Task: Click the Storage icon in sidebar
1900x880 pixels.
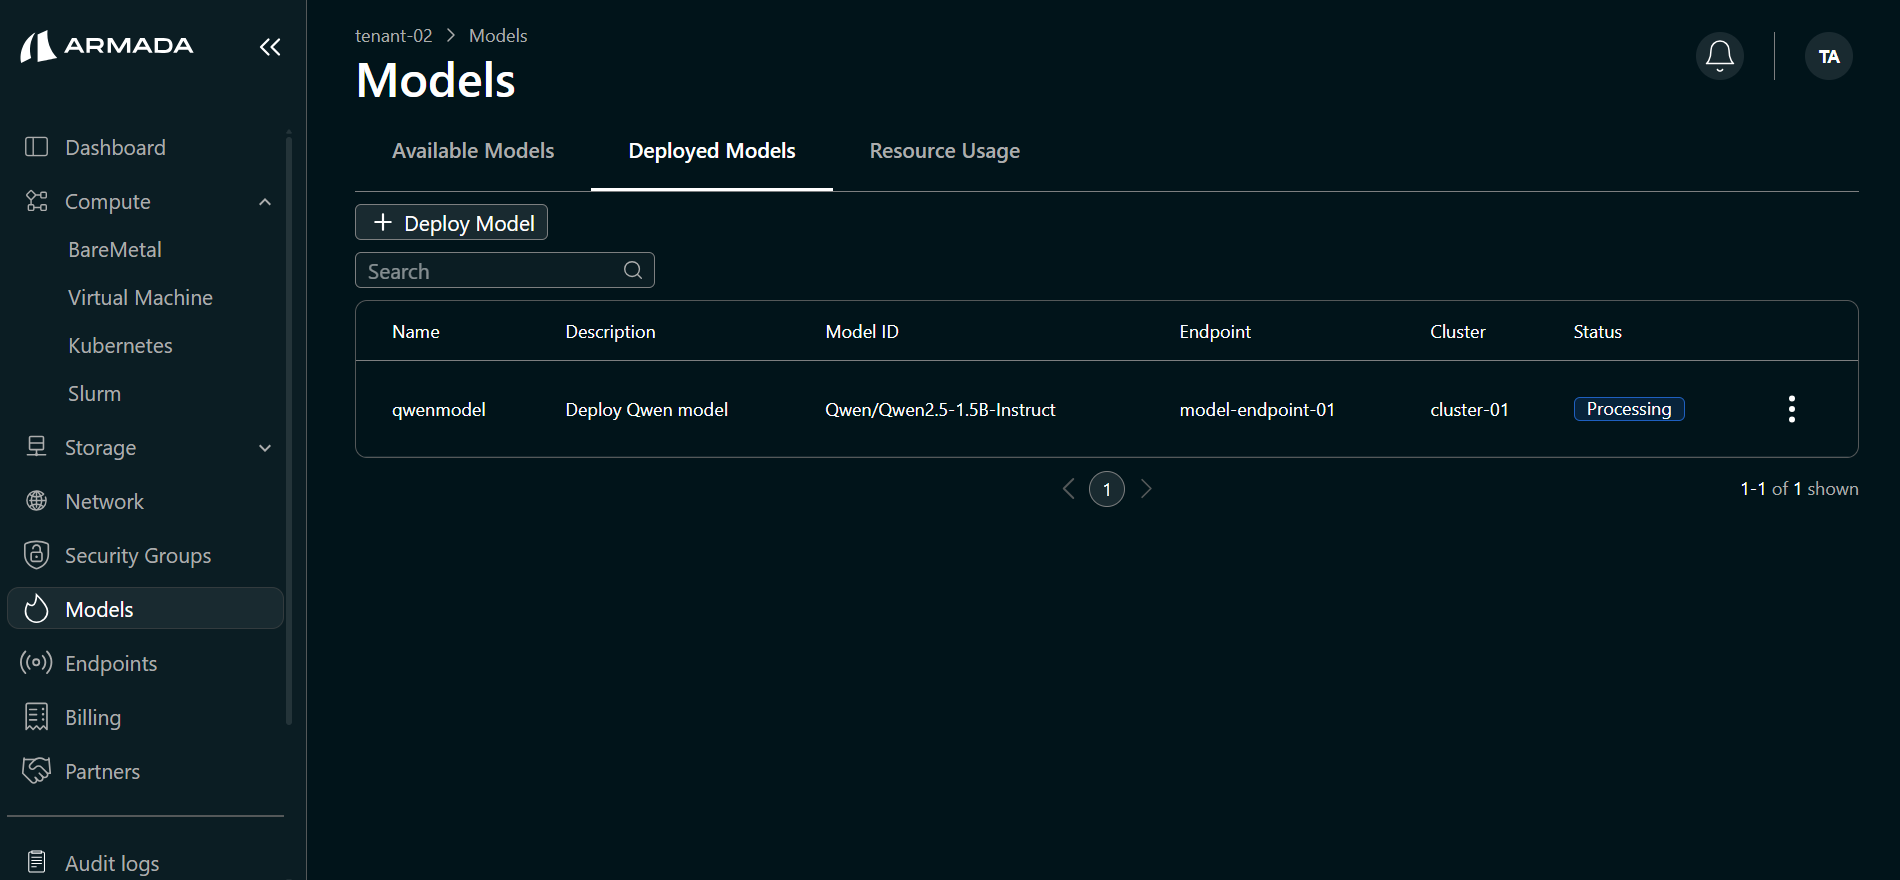Action: click(x=36, y=447)
